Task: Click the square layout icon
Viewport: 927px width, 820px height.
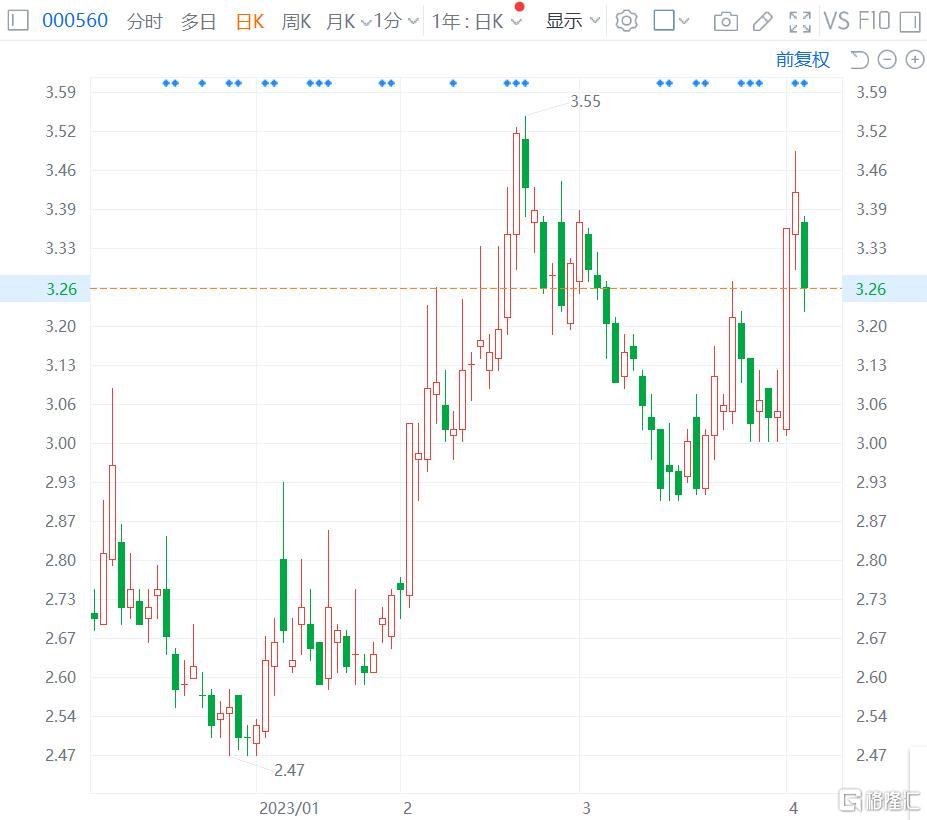Action: 664,21
